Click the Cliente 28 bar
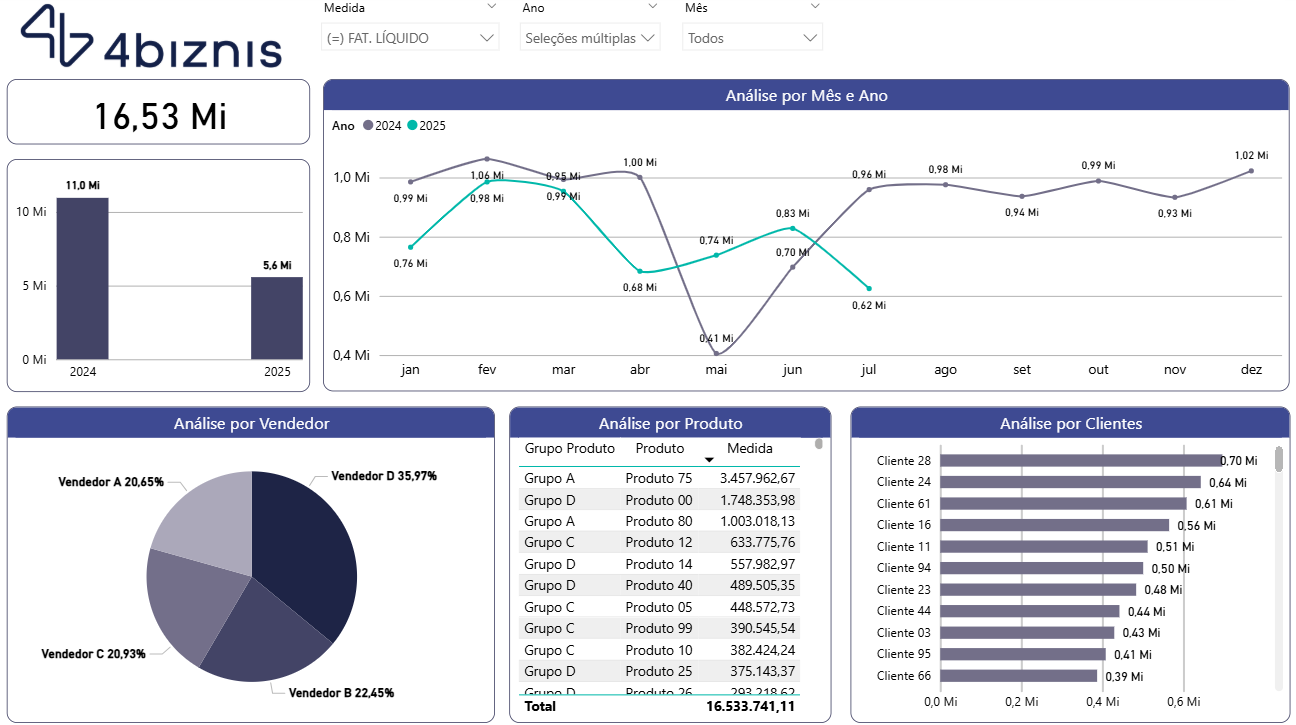1296x725 pixels. (1080, 461)
